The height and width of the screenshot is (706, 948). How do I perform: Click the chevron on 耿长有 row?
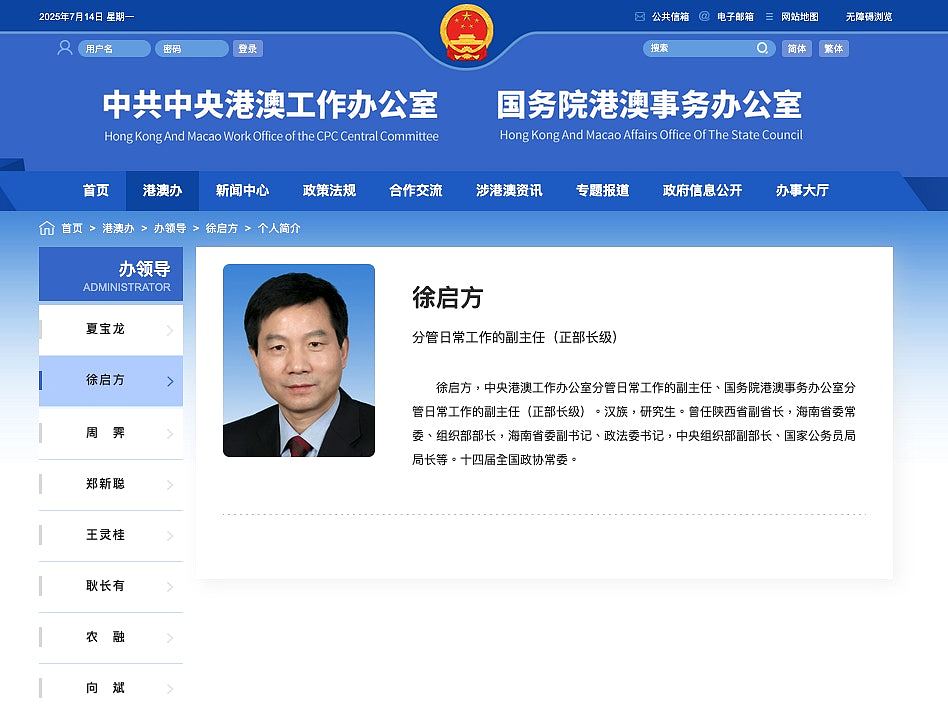[170, 586]
